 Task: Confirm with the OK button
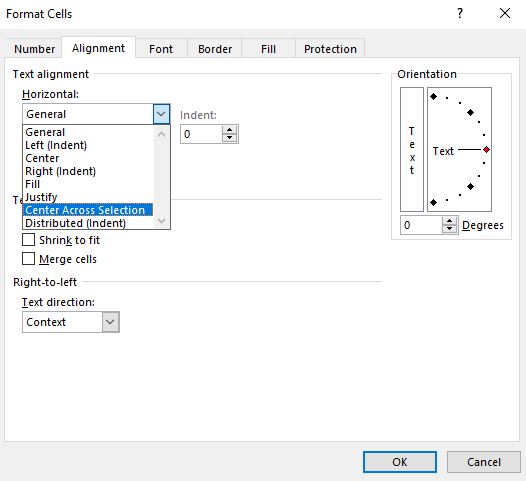pos(400,462)
